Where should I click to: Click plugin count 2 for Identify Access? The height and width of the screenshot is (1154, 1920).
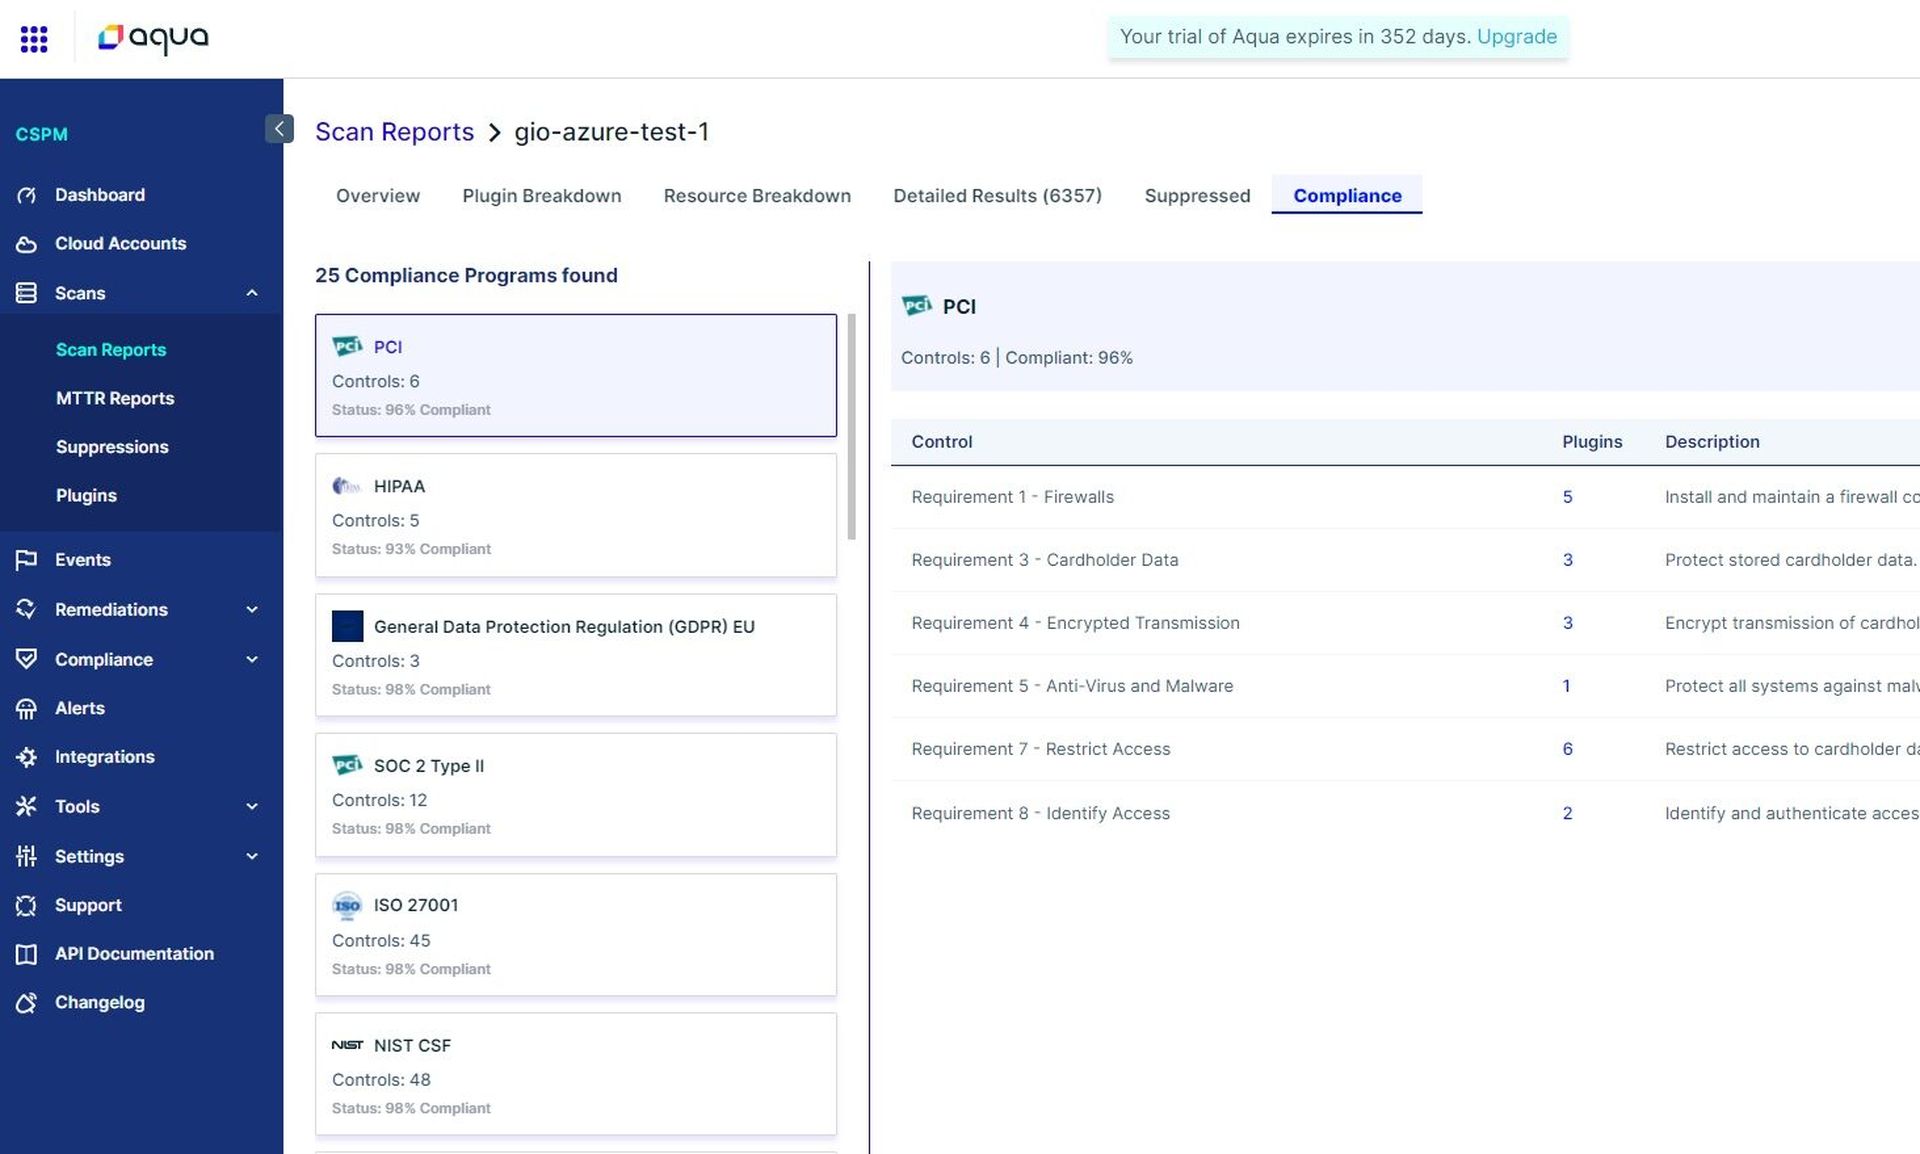(1567, 813)
